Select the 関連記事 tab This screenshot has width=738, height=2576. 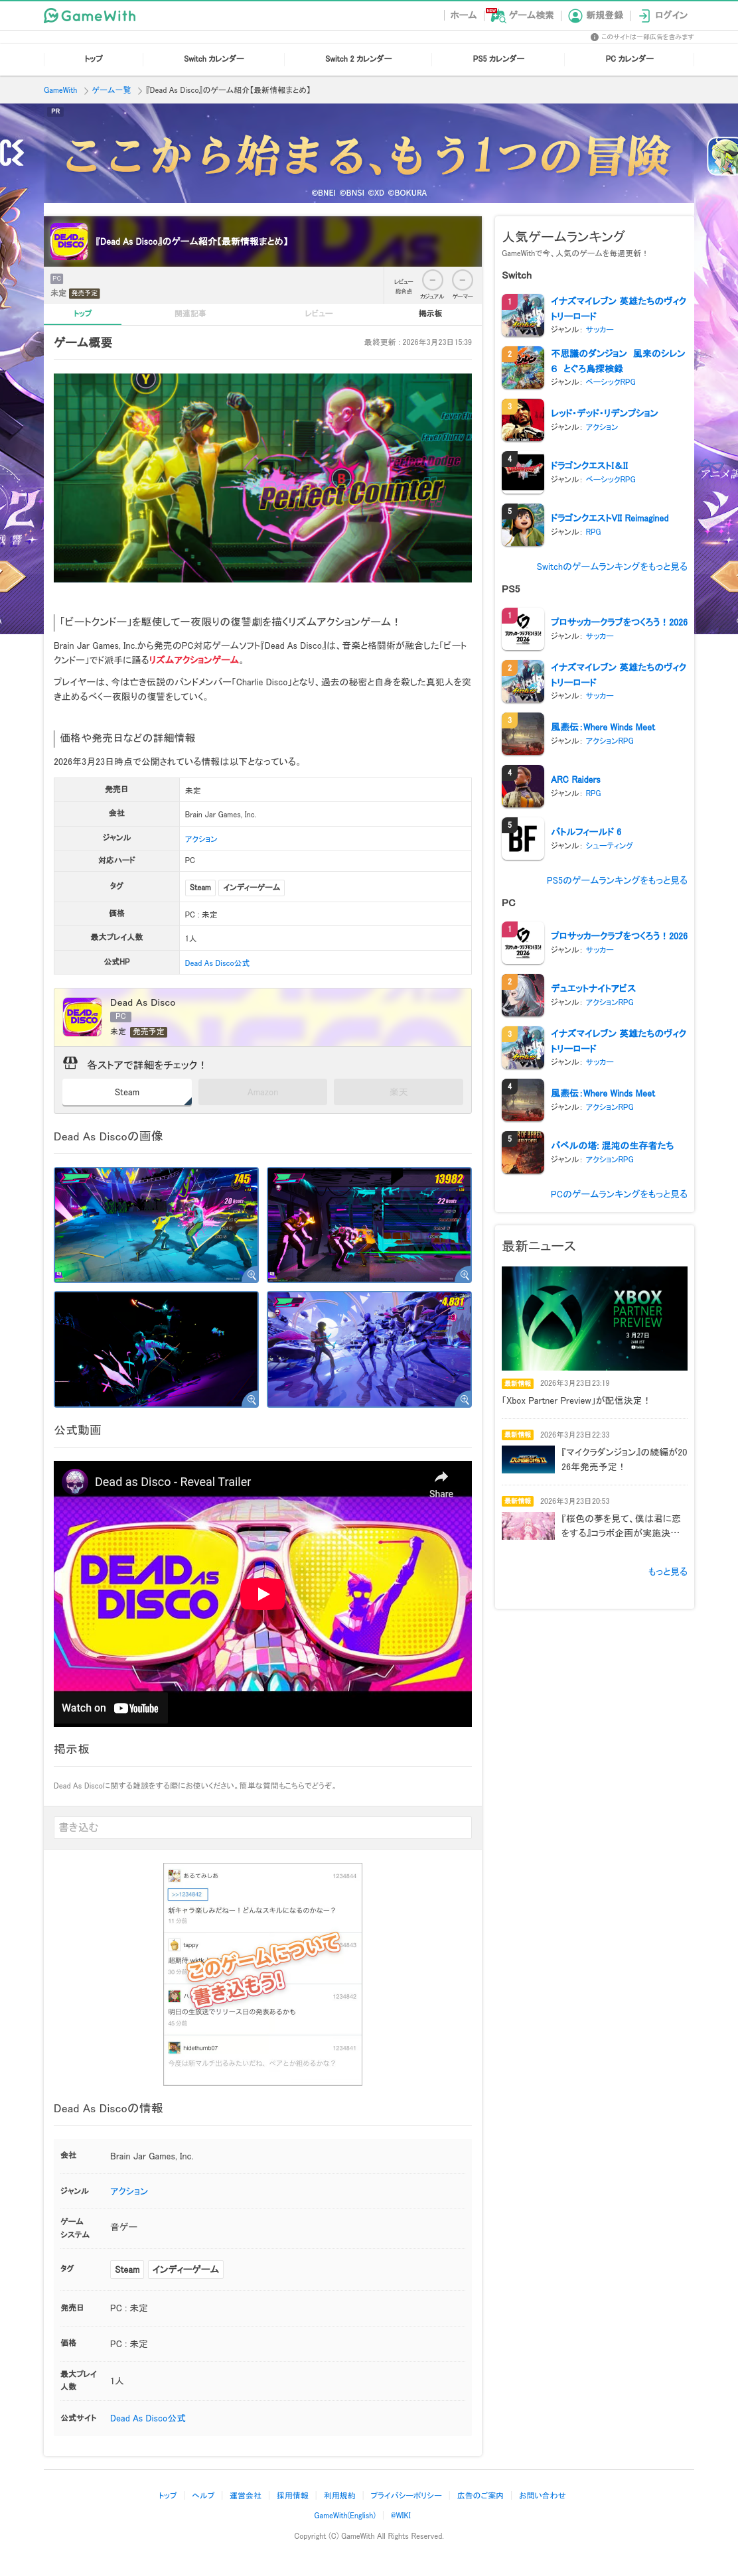190,313
